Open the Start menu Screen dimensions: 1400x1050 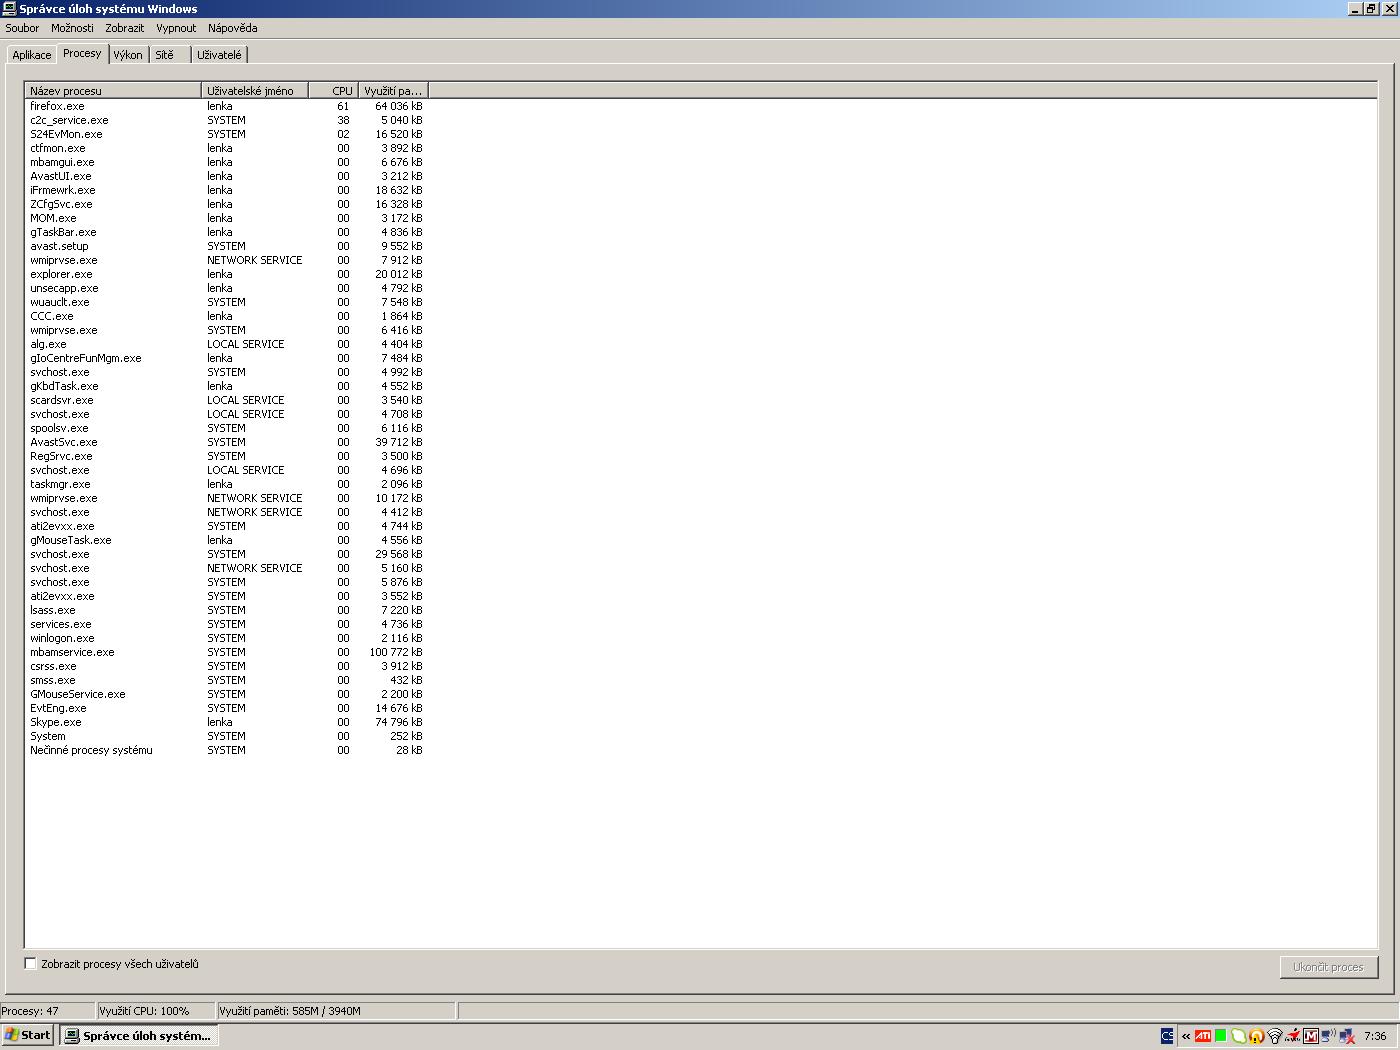28,1035
